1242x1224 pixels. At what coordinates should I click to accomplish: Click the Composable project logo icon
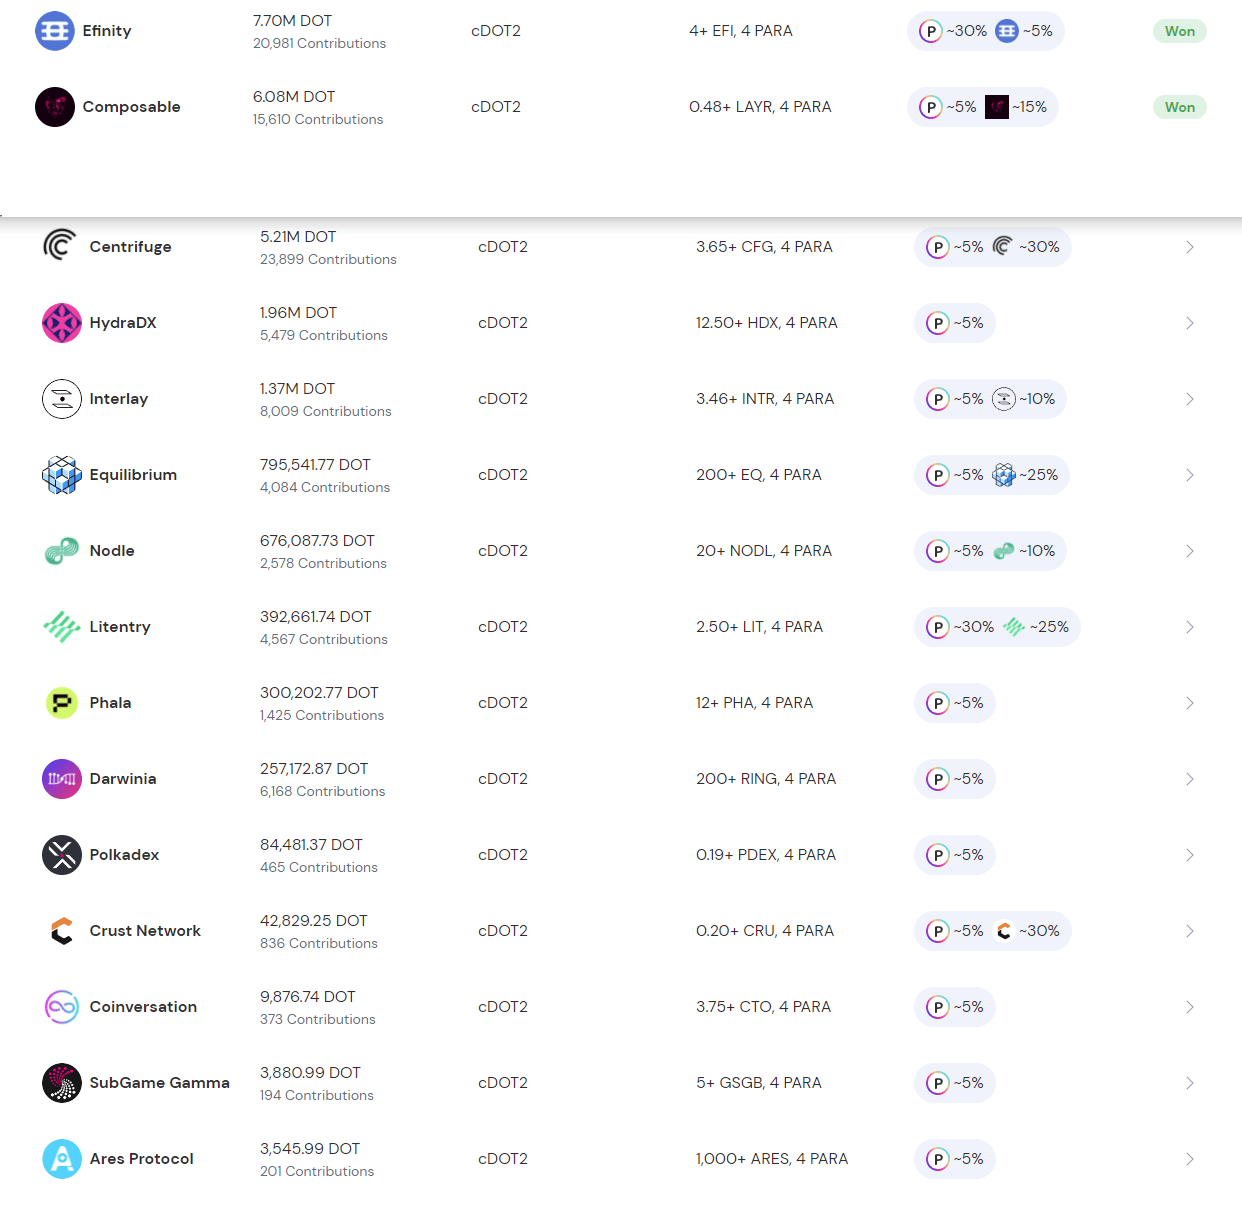pyautogui.click(x=55, y=107)
